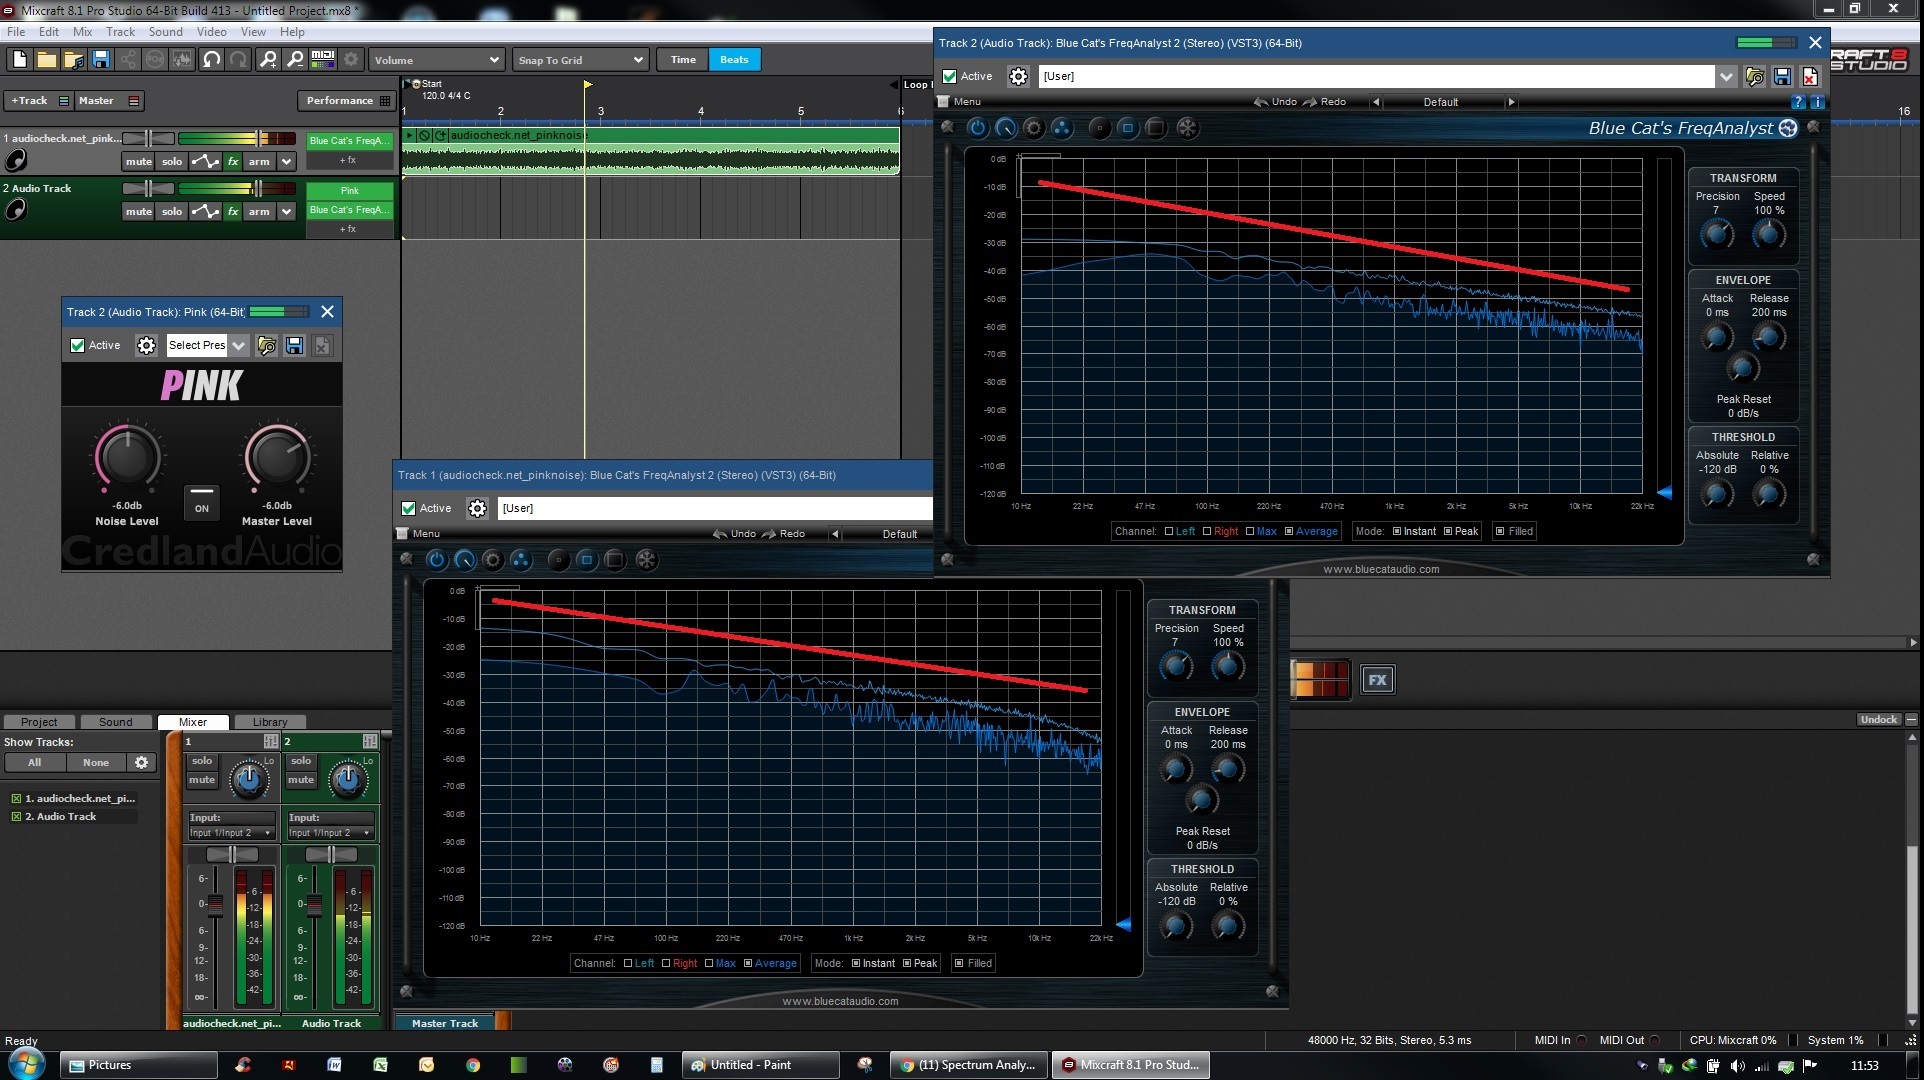Viewport: 1924px width, 1080px height.
Task: Open Show Tracks settings gear in mixer
Action: tap(141, 762)
